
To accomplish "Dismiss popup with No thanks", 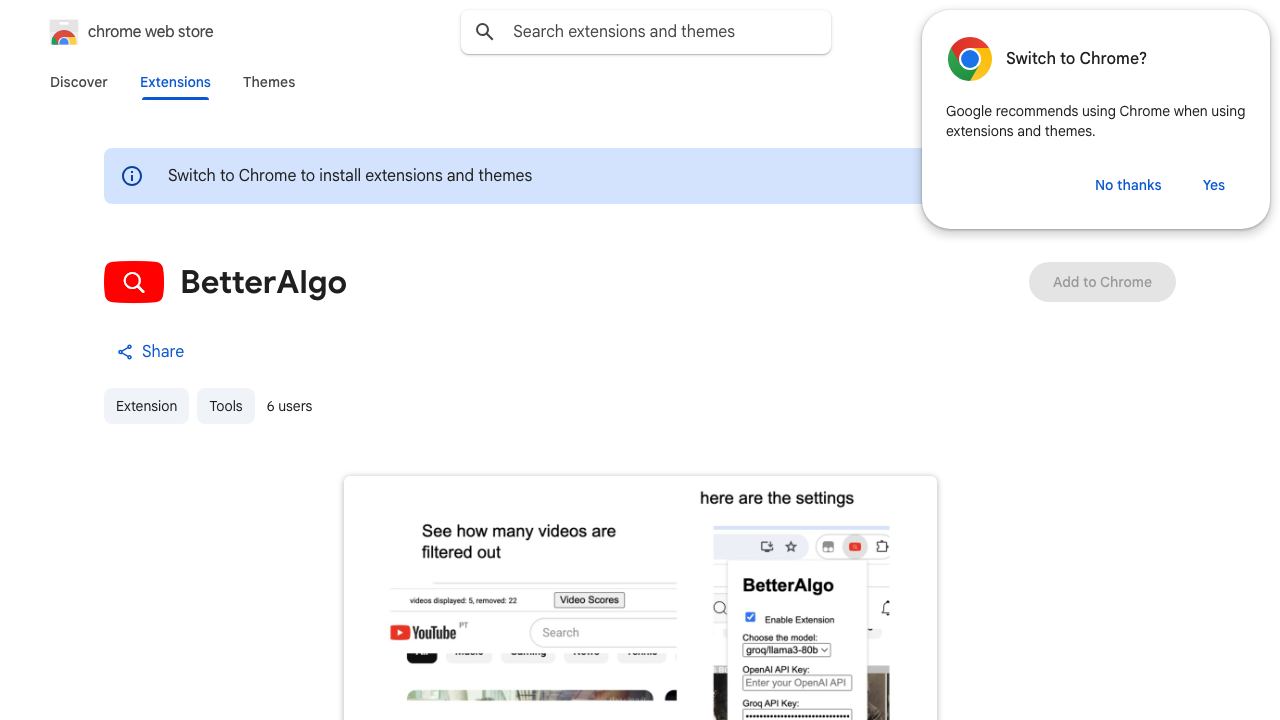I will point(1128,185).
